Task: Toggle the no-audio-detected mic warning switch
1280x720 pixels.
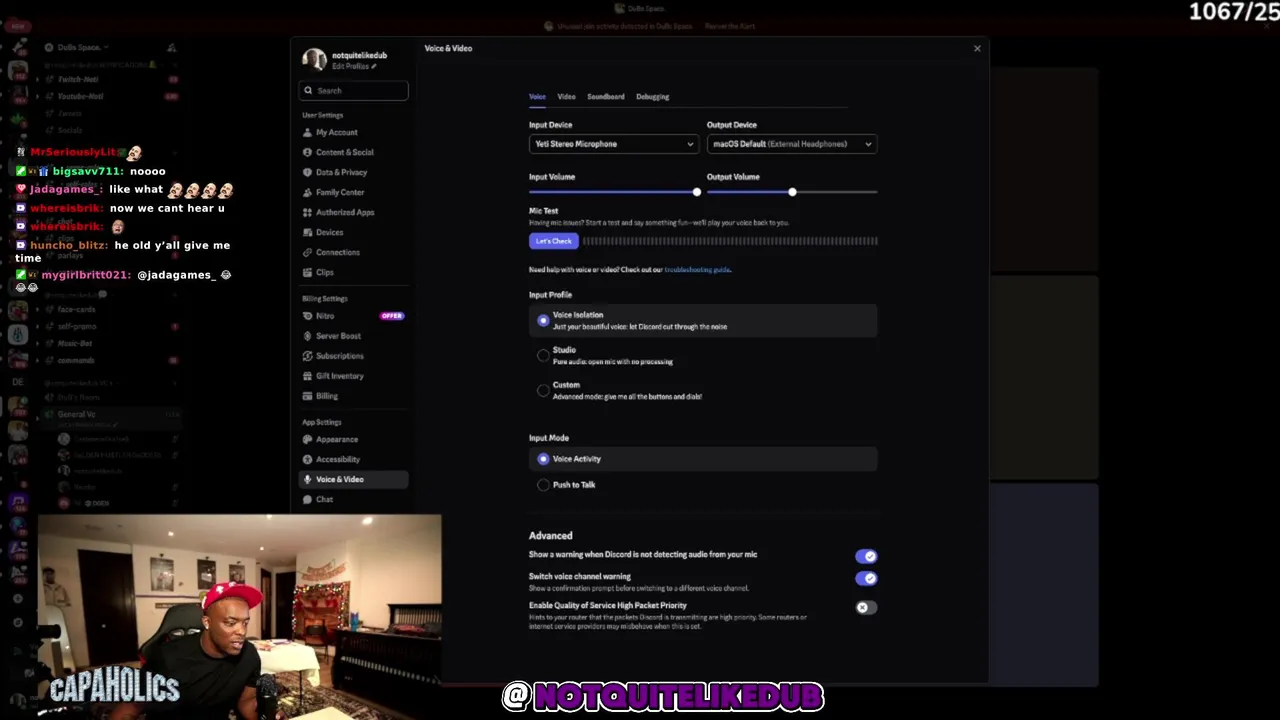Action: [866, 556]
